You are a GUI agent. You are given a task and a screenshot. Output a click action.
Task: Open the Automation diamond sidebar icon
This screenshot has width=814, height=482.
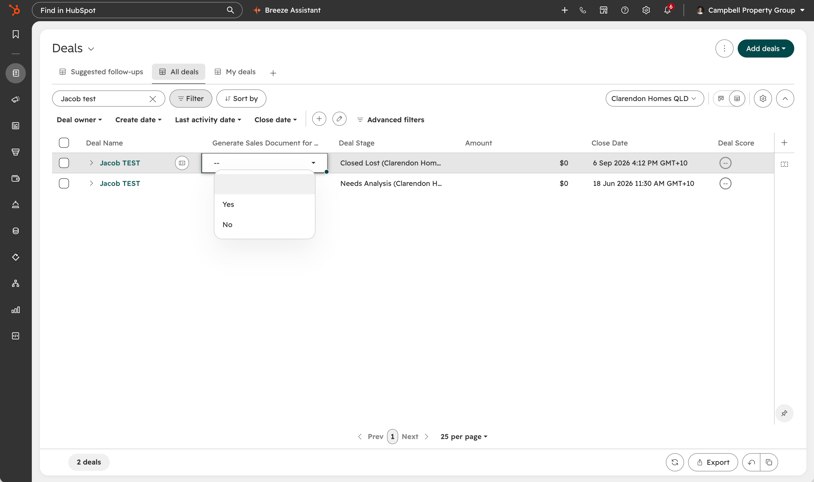[x=16, y=257]
